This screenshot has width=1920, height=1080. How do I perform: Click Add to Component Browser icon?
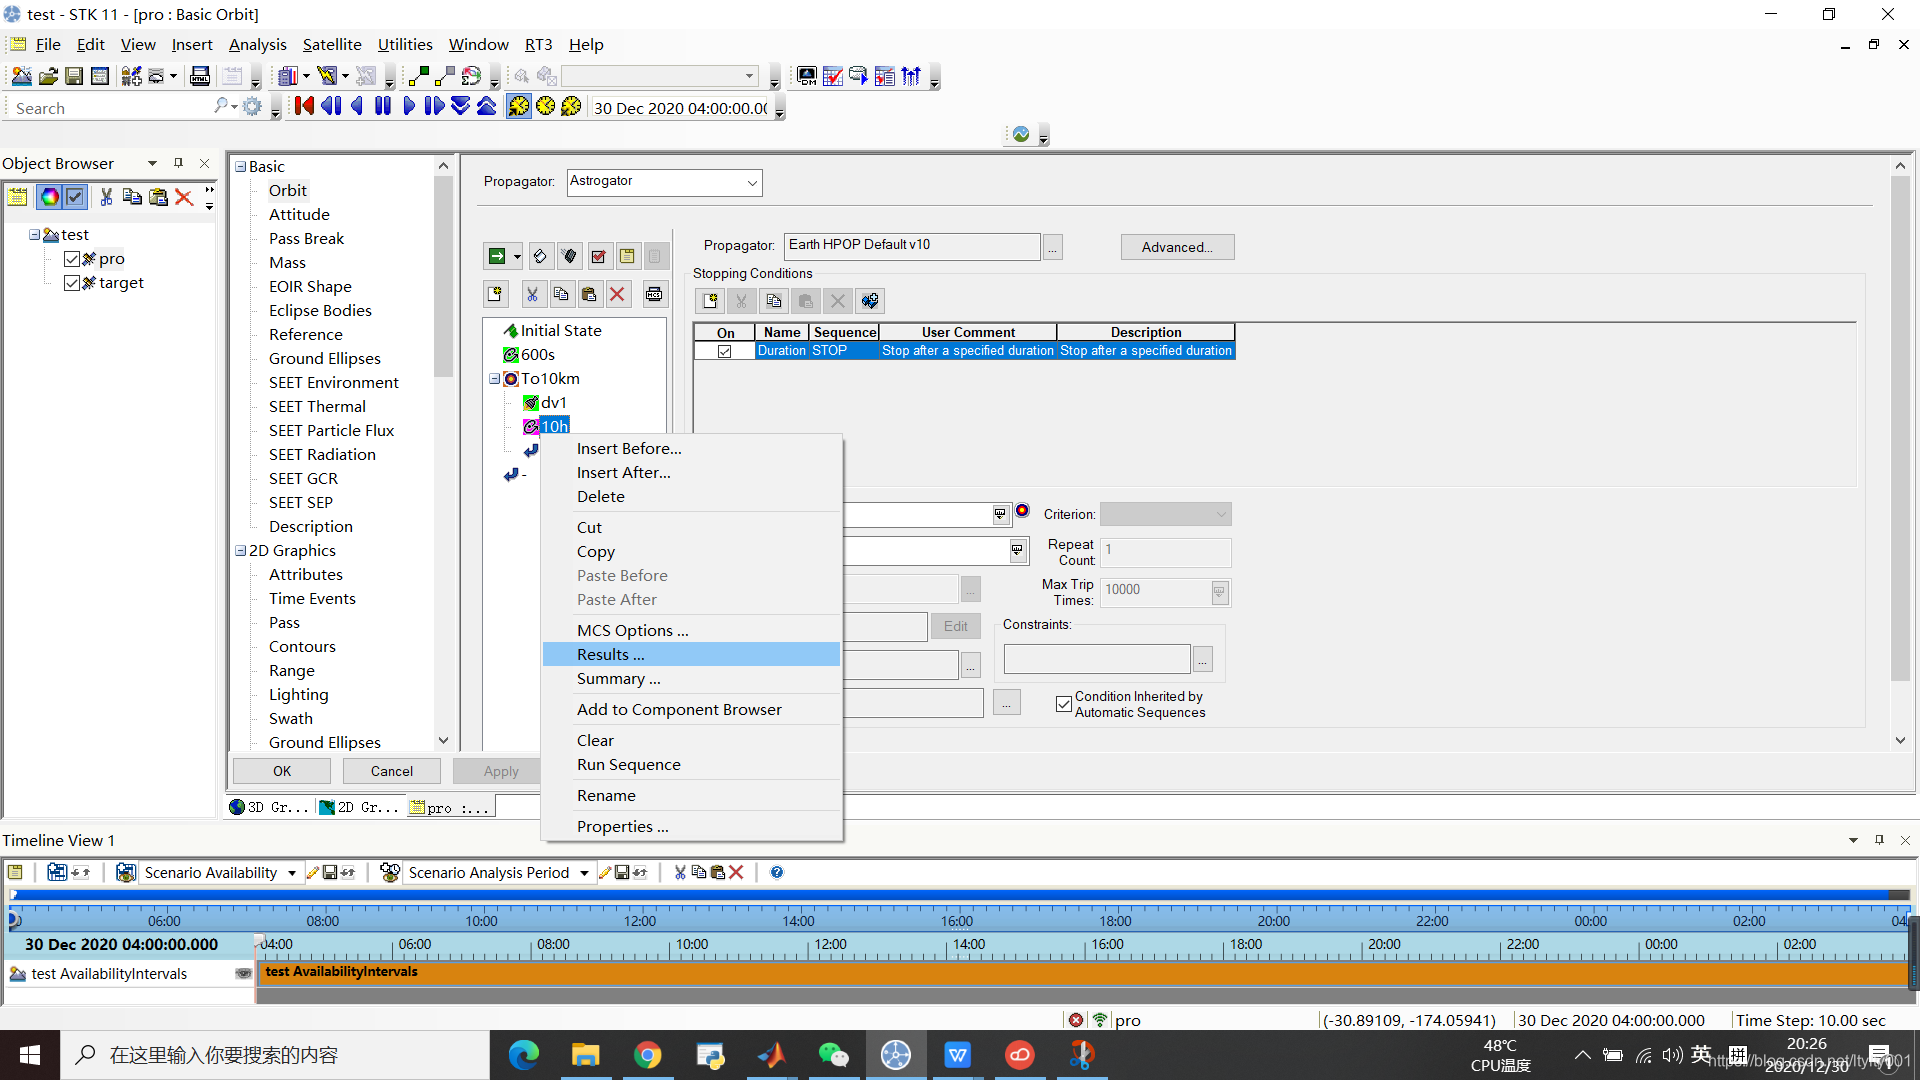[870, 301]
